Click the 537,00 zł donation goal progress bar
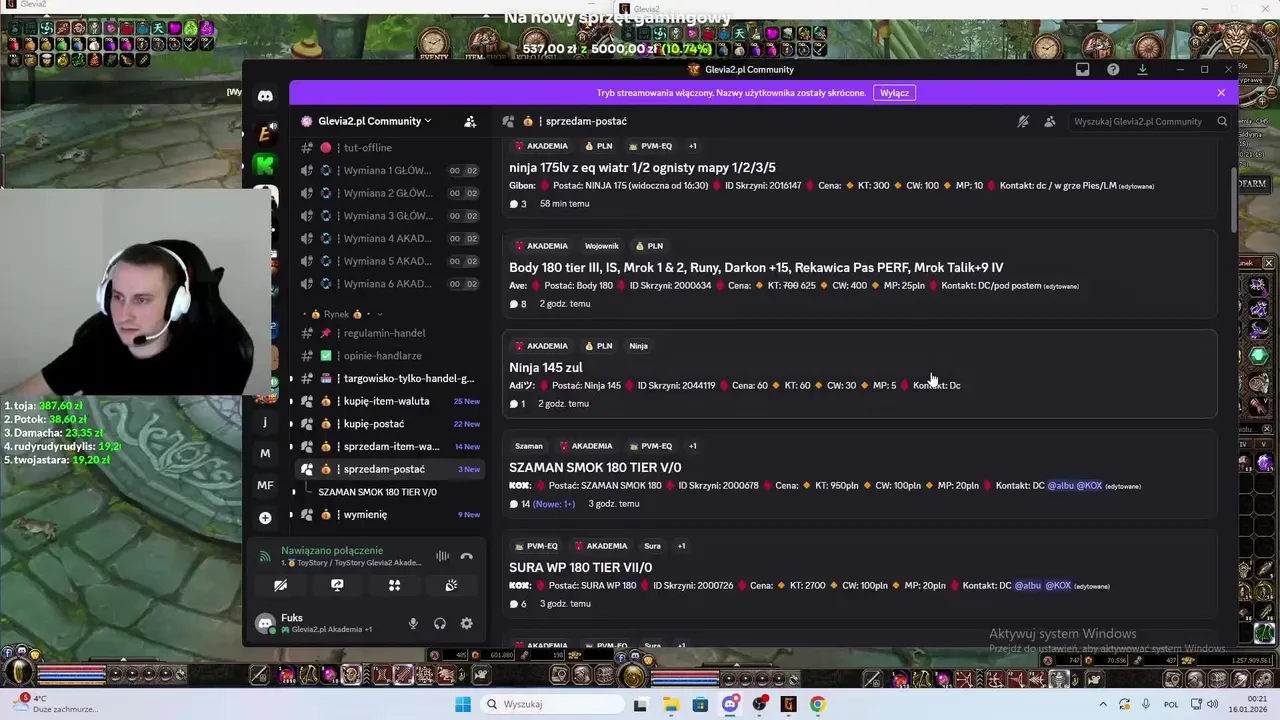Viewport: 1280px width, 720px height. point(617,48)
